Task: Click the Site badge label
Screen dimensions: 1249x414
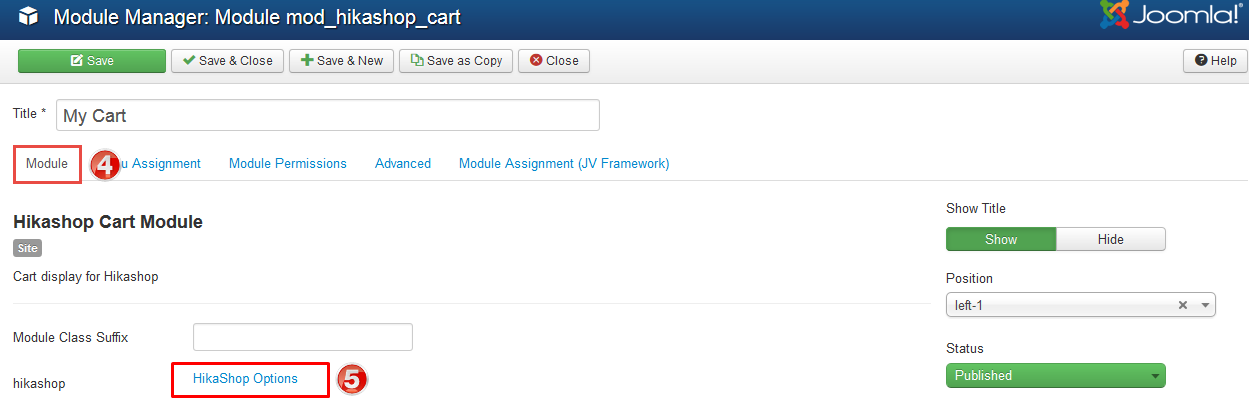Action: coord(28,248)
